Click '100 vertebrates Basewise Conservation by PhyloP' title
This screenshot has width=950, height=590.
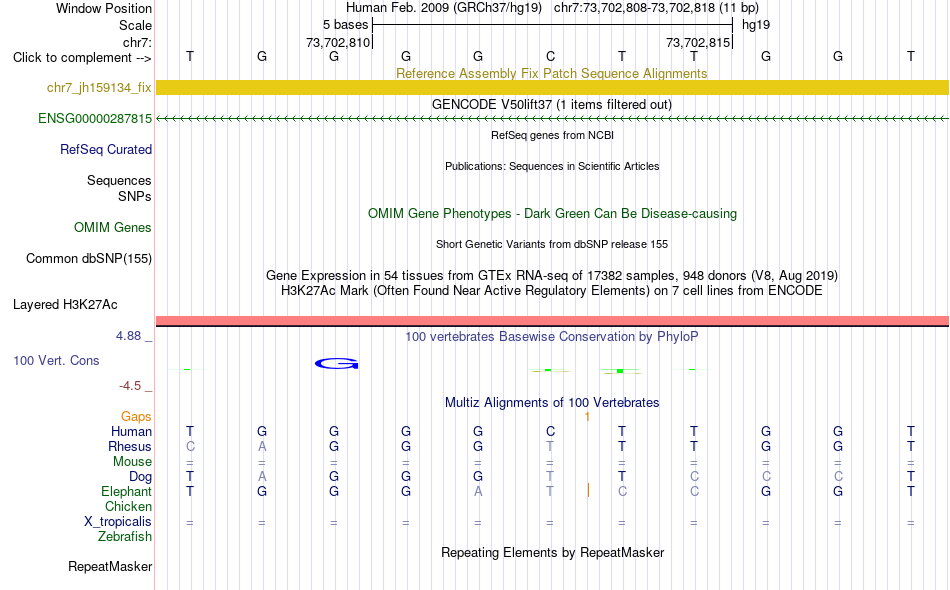[x=552, y=337]
